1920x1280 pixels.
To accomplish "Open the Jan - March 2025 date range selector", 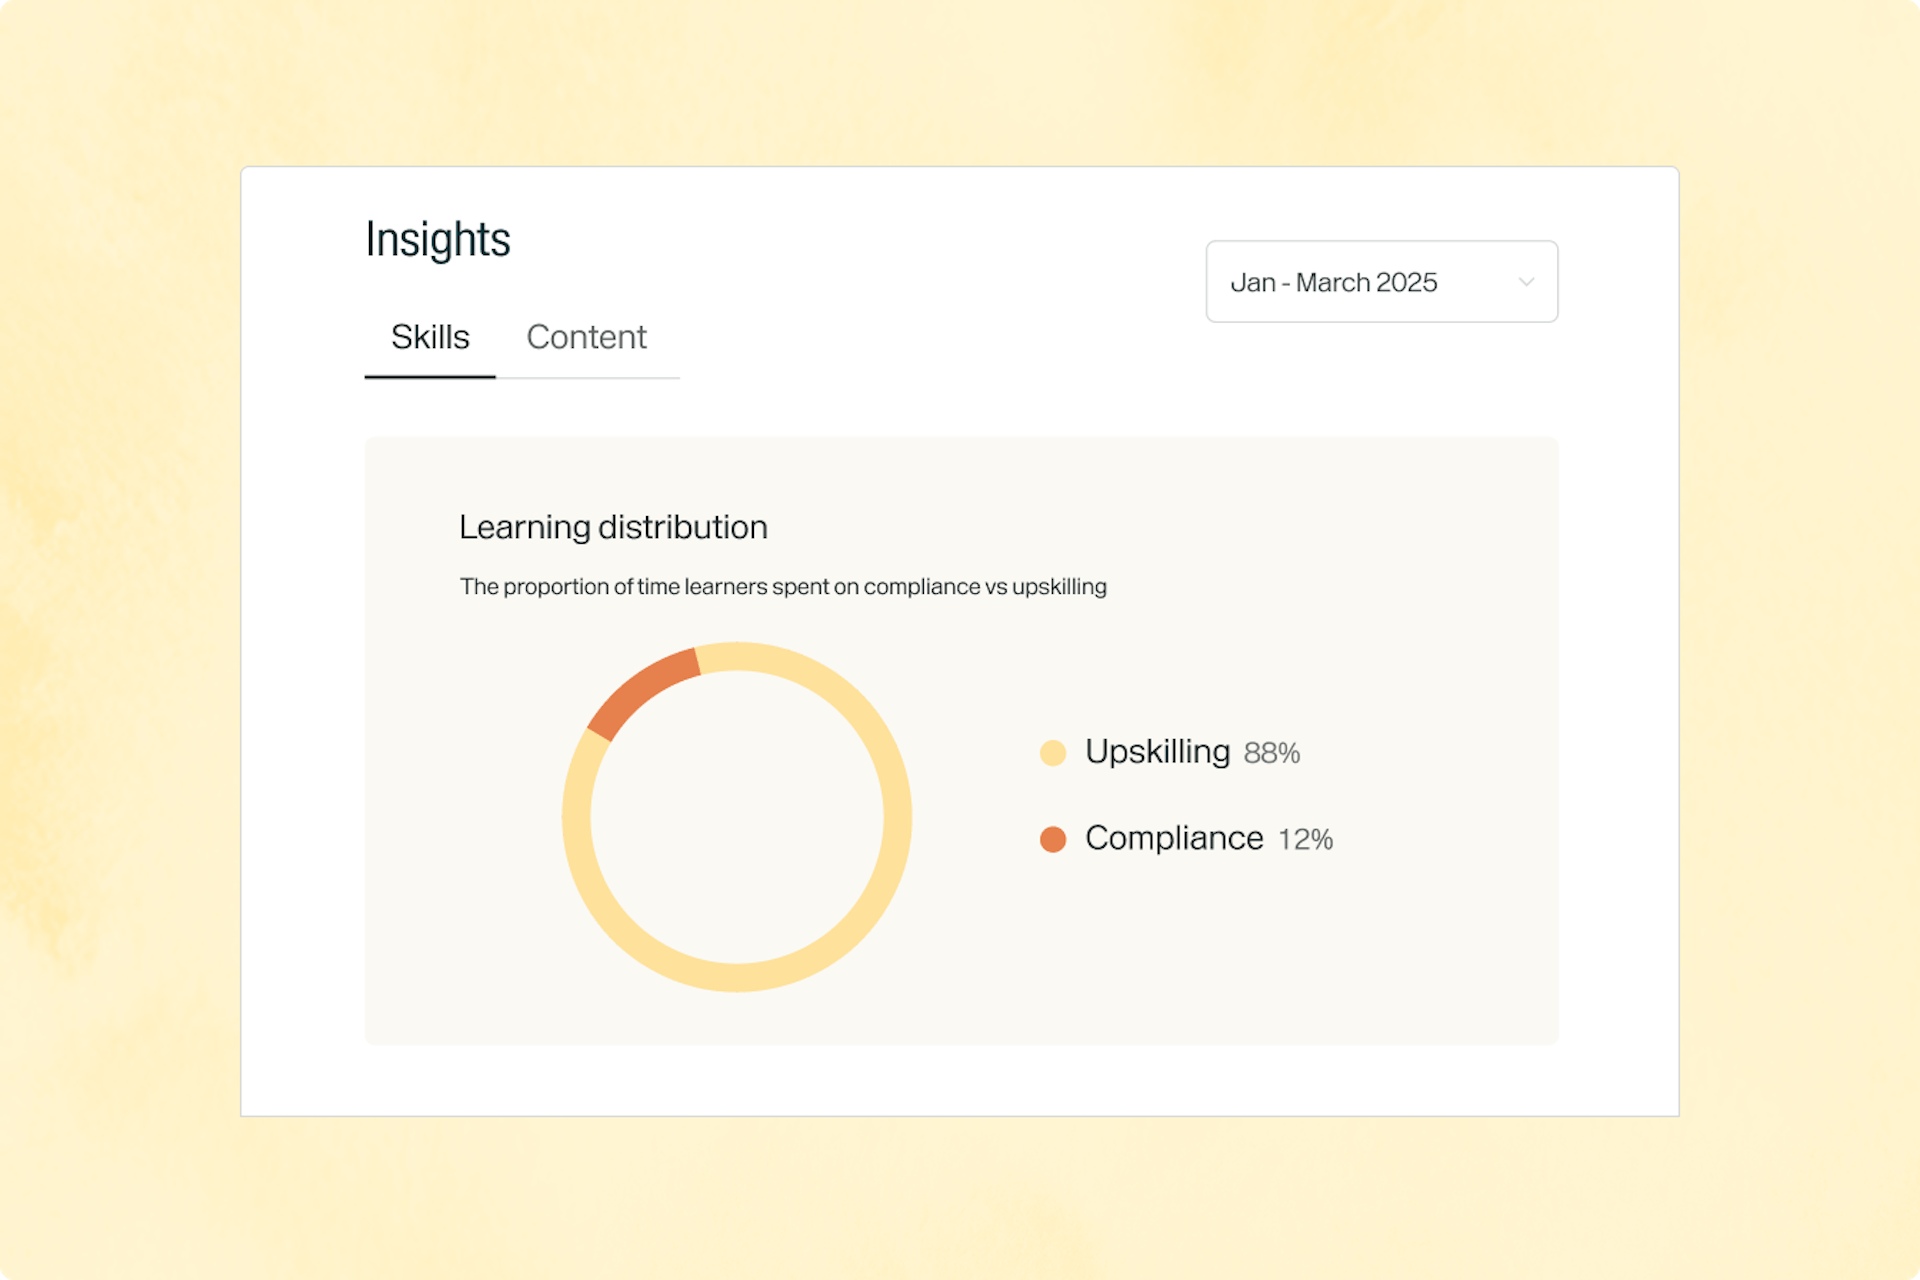I will [x=1382, y=282].
